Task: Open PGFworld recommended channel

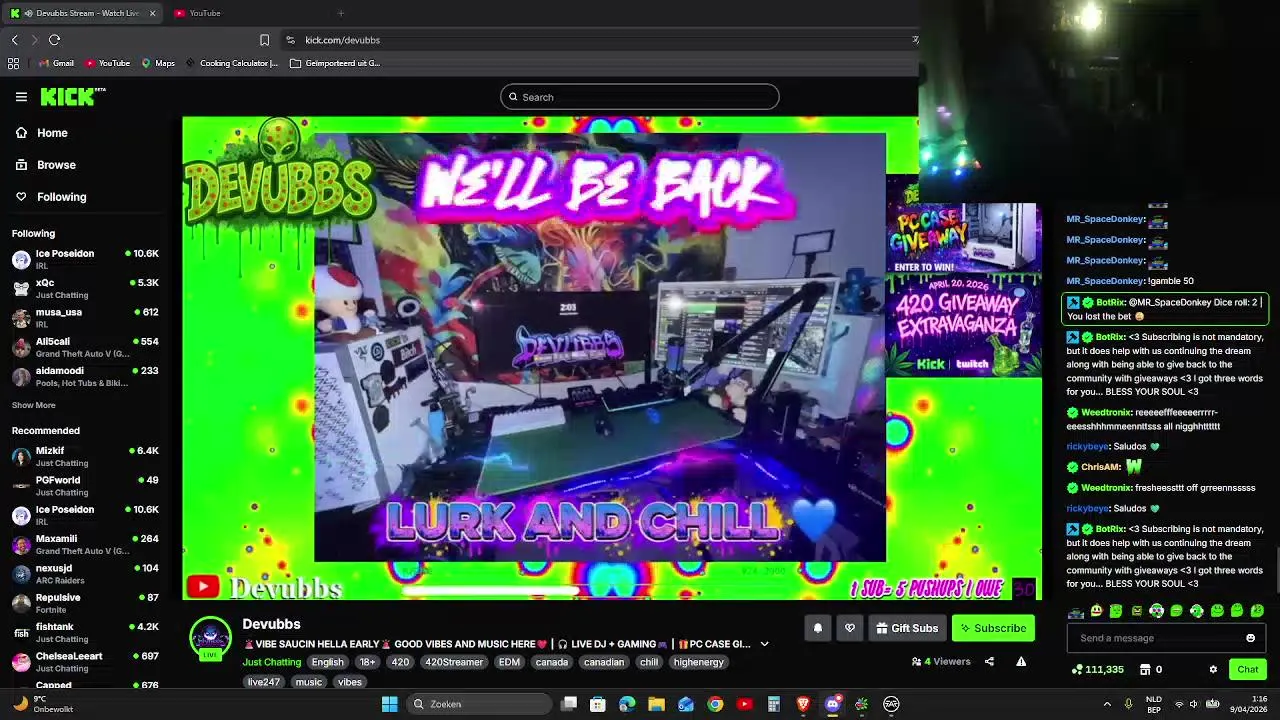Action: coord(85,485)
